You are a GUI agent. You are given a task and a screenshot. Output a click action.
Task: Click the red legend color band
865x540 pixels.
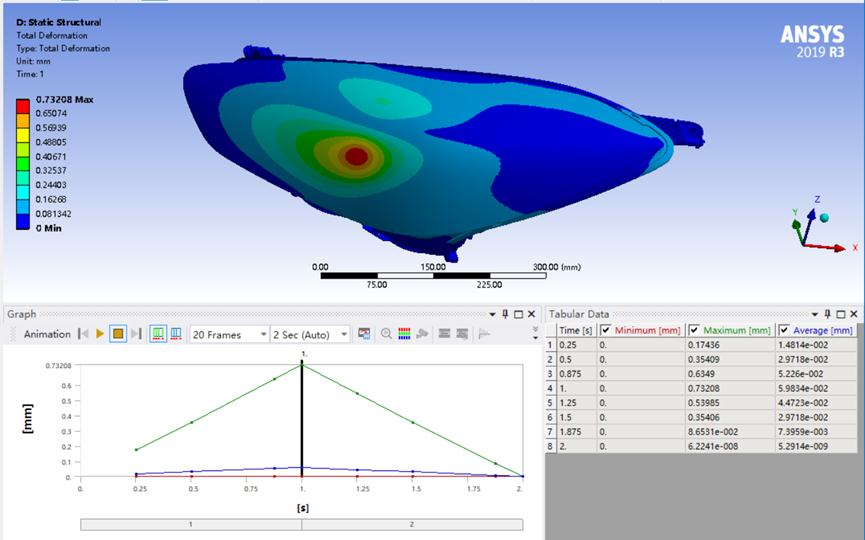click(x=23, y=106)
